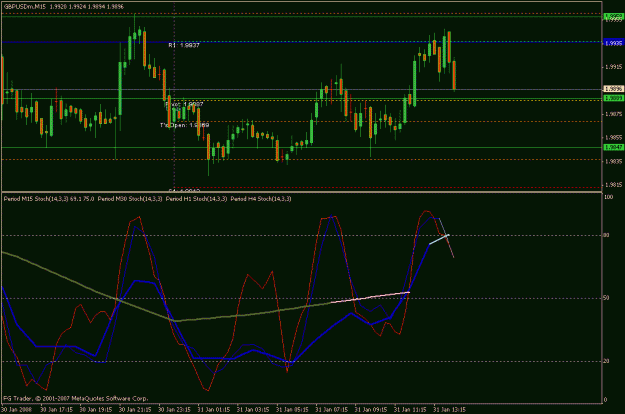The height and width of the screenshot is (414, 625).
Task: Click the 30 Jan 17:15 time label
Action: [x=57, y=410]
